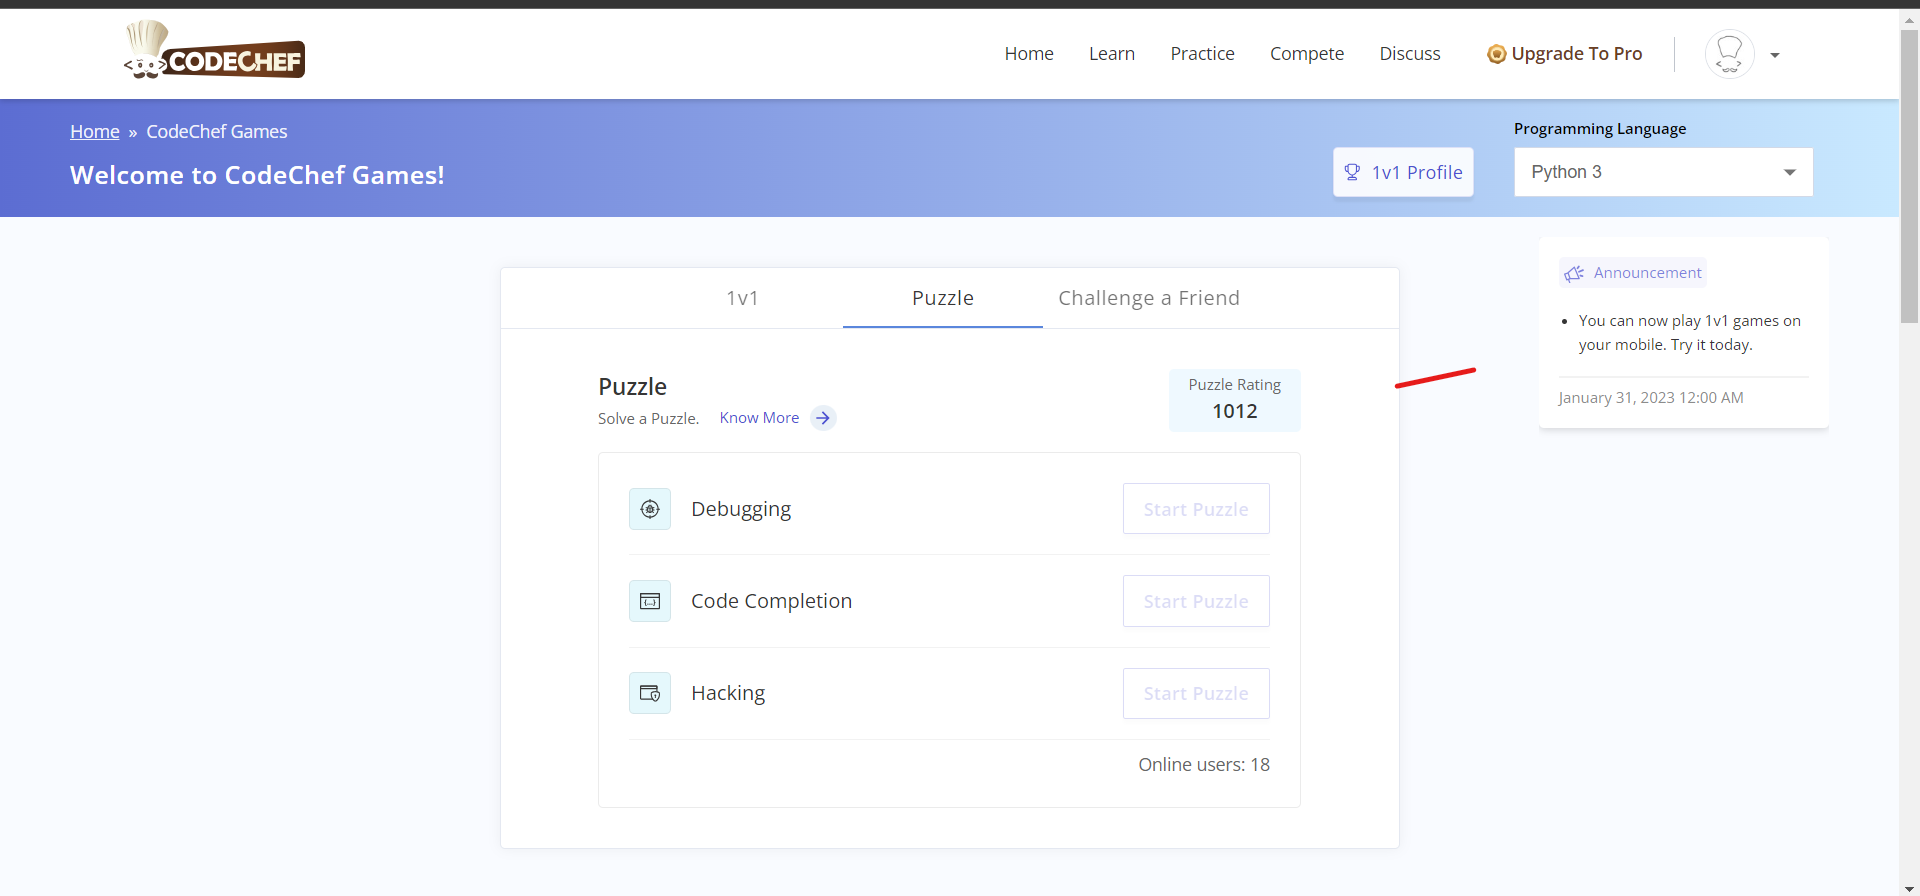Click the 1v1 mobile announcement text
1920x896 pixels.
pyautogui.click(x=1690, y=333)
